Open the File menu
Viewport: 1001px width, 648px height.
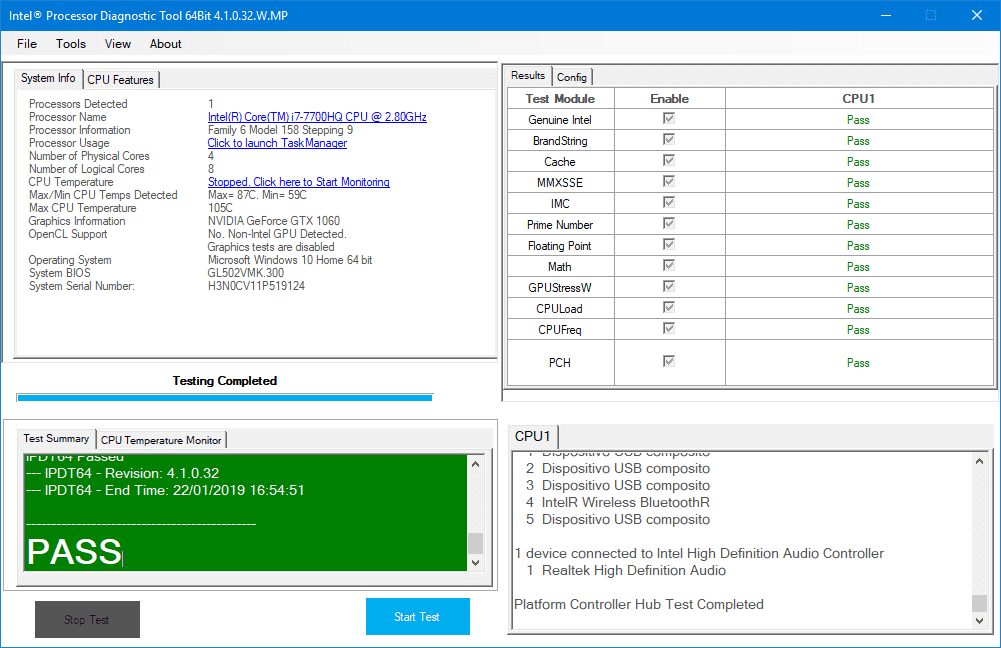[x=27, y=44]
